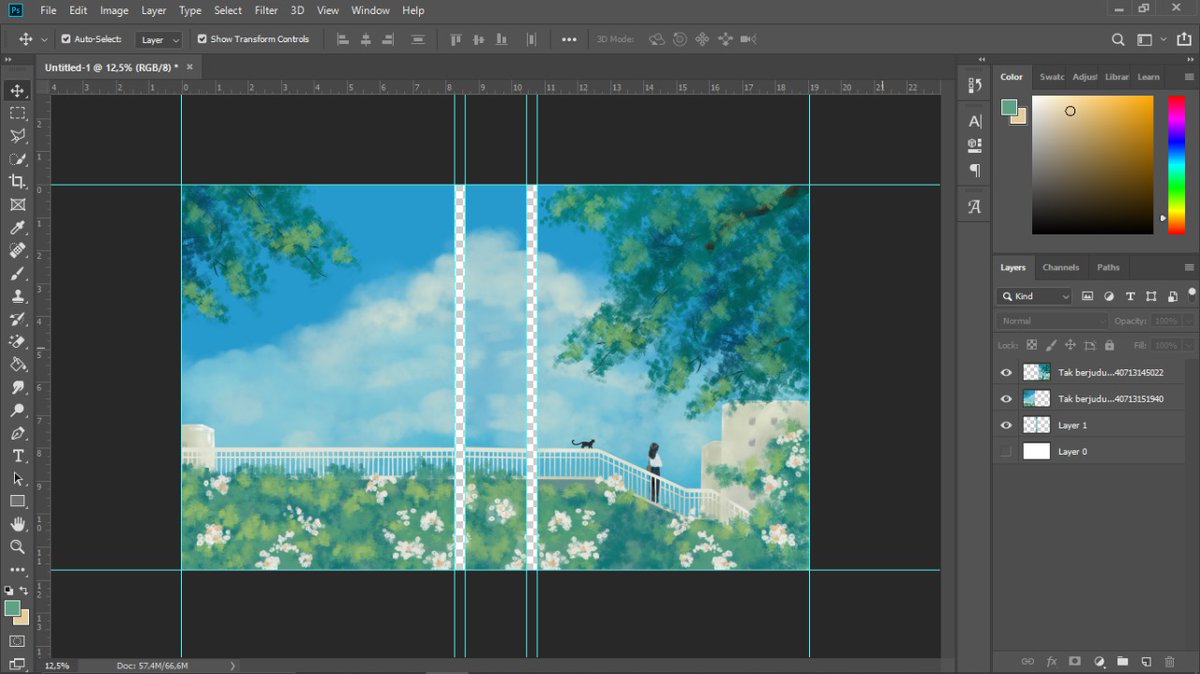The width and height of the screenshot is (1200, 674).
Task: Select the Hand tool
Action: [x=17, y=524]
